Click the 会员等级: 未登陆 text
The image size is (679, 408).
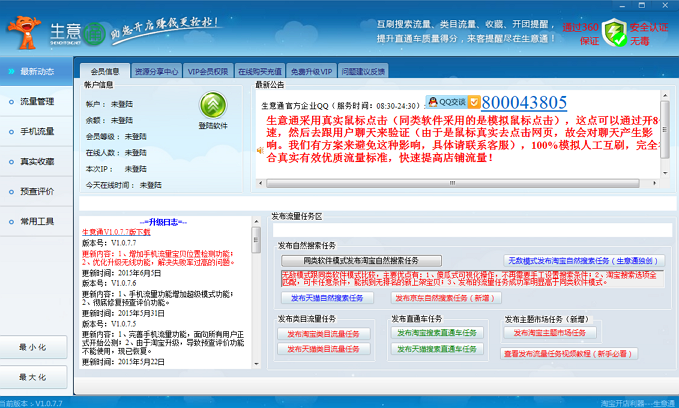[116, 136]
